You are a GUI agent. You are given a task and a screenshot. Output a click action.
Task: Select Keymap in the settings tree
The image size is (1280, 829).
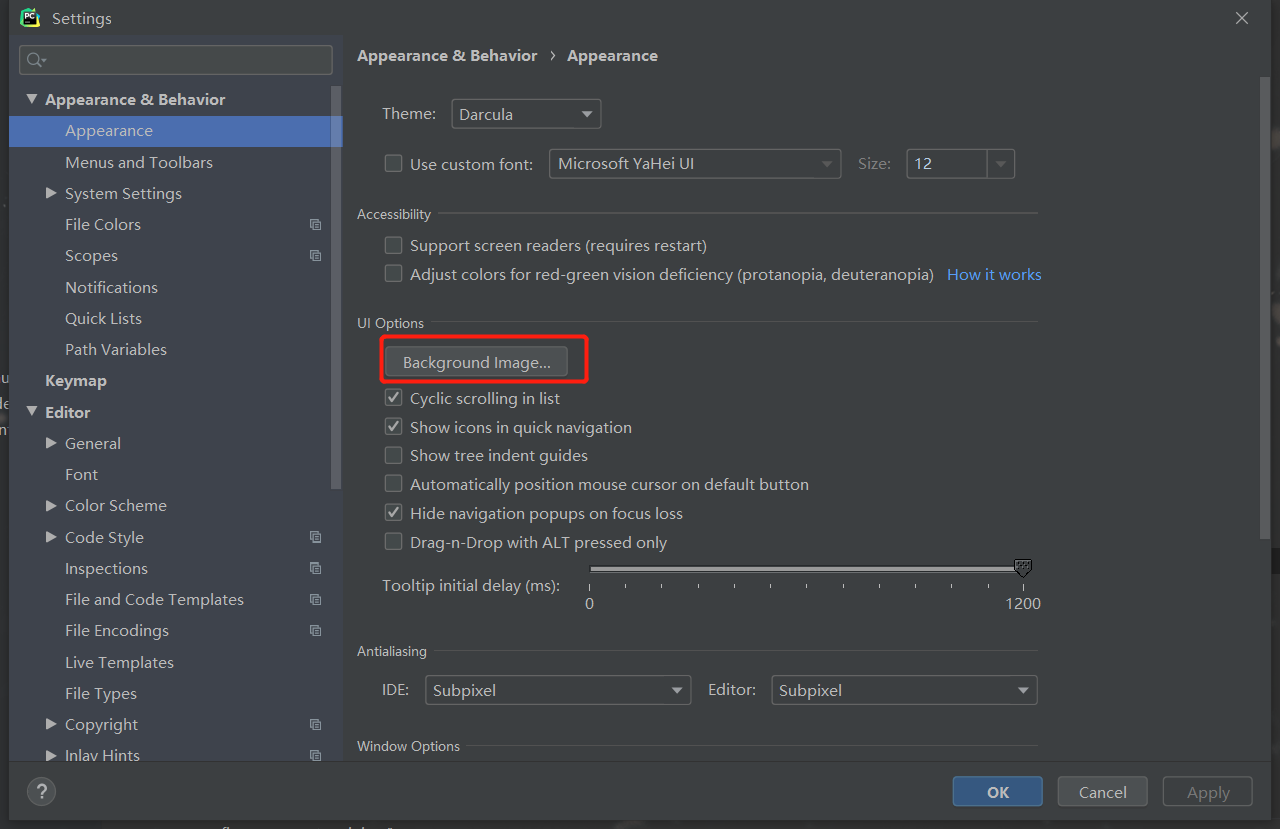[x=77, y=380]
